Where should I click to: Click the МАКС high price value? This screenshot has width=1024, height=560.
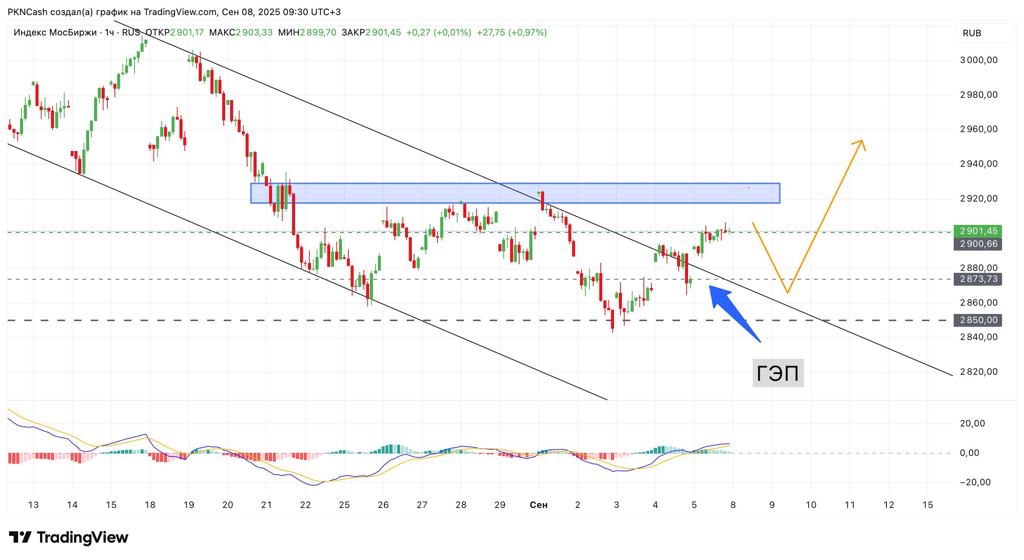click(x=254, y=33)
